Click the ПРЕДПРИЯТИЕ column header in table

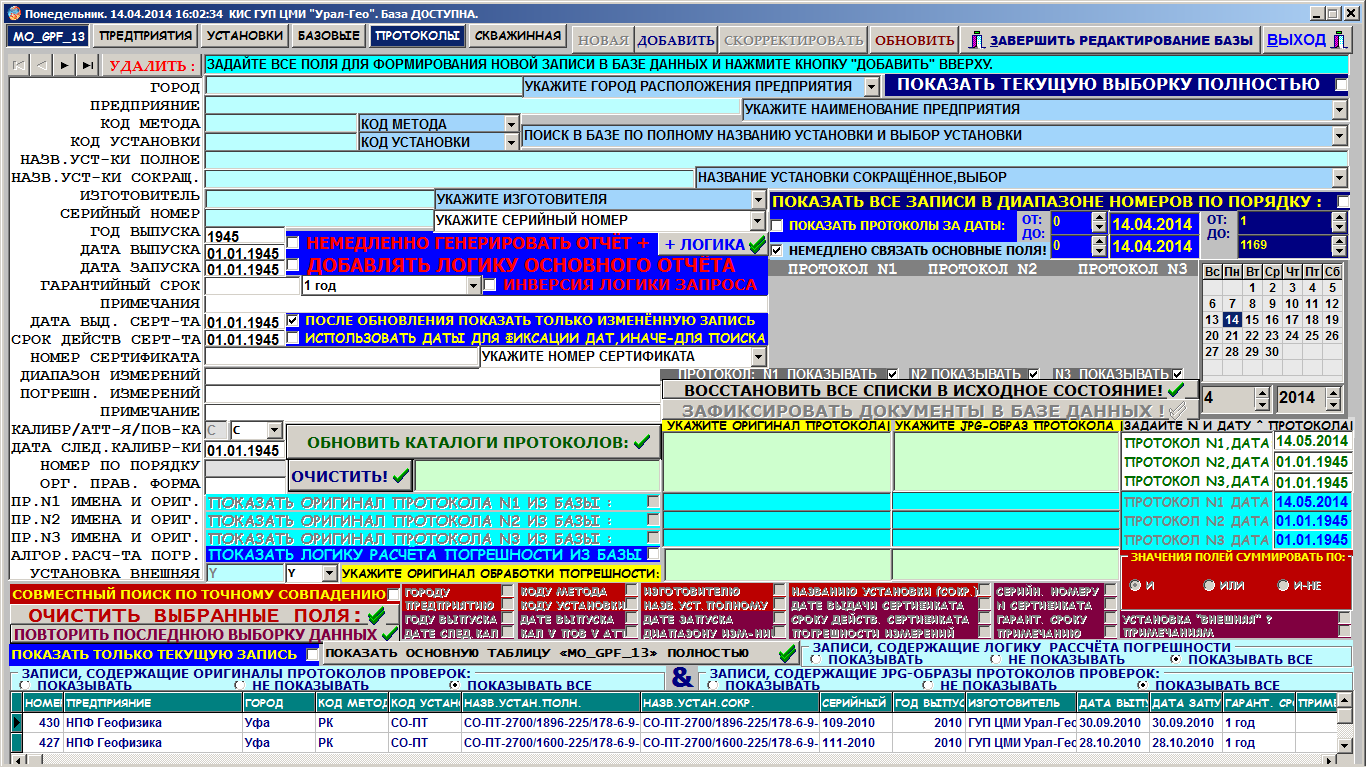152,703
